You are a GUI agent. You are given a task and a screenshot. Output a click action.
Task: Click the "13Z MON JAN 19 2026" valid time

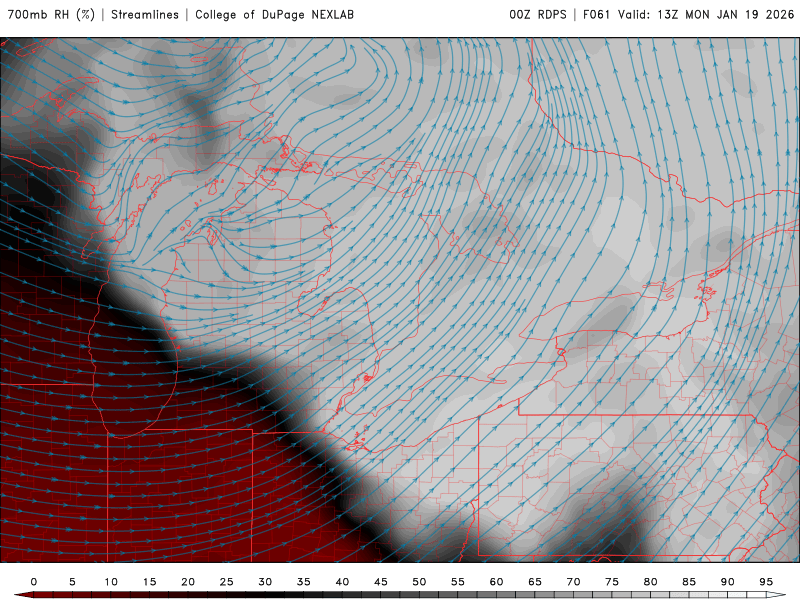click(726, 14)
